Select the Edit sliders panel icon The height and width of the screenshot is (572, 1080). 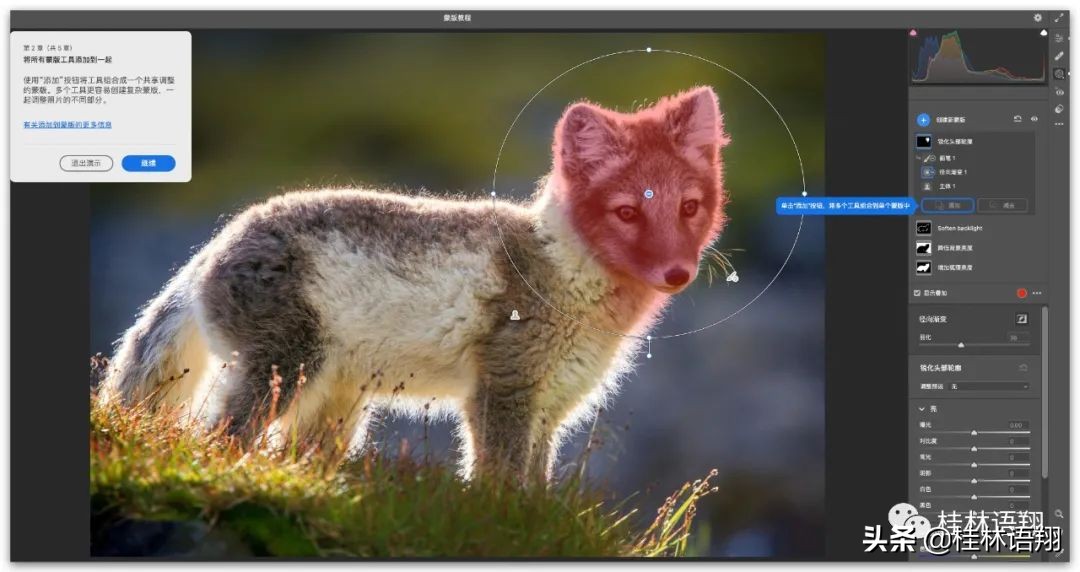(x=1059, y=38)
